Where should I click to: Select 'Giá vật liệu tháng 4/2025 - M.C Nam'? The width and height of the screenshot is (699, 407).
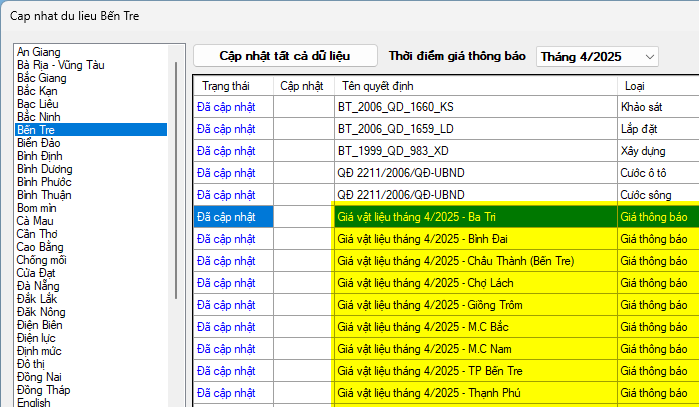[x=476, y=349]
